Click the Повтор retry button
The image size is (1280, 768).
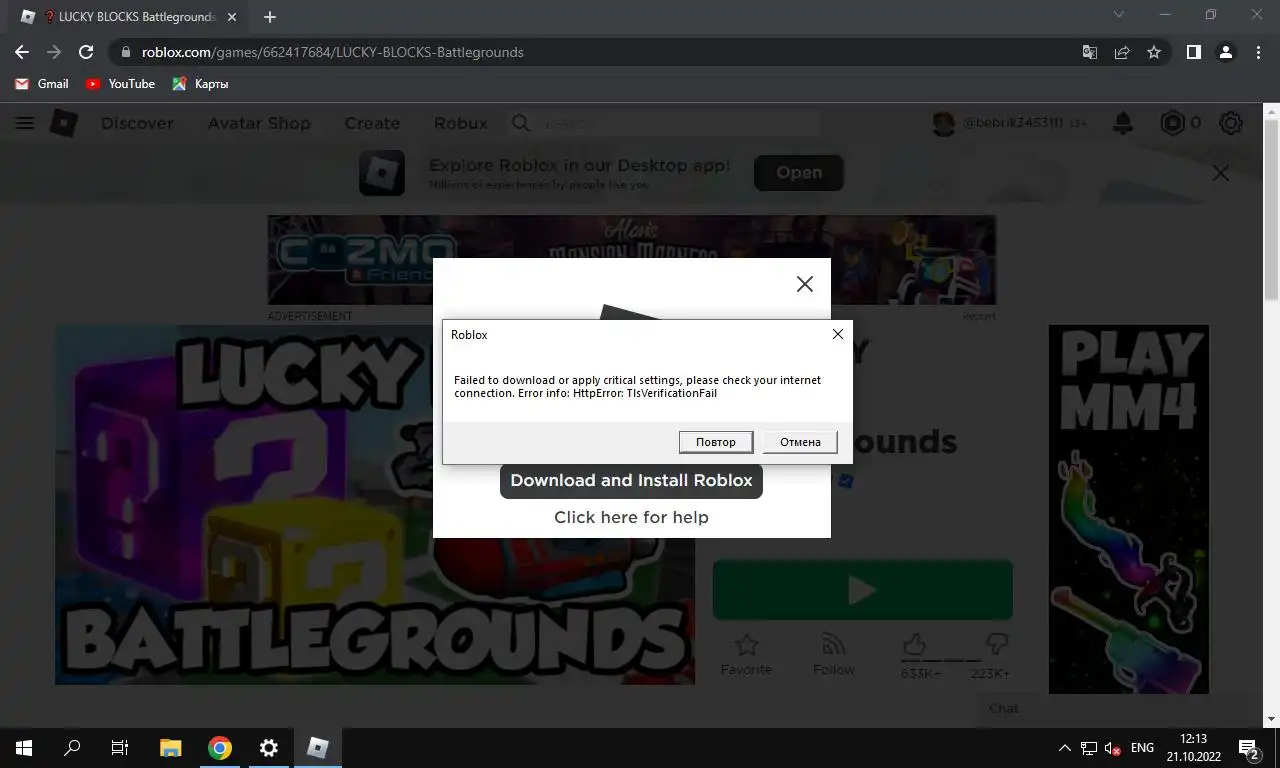716,442
